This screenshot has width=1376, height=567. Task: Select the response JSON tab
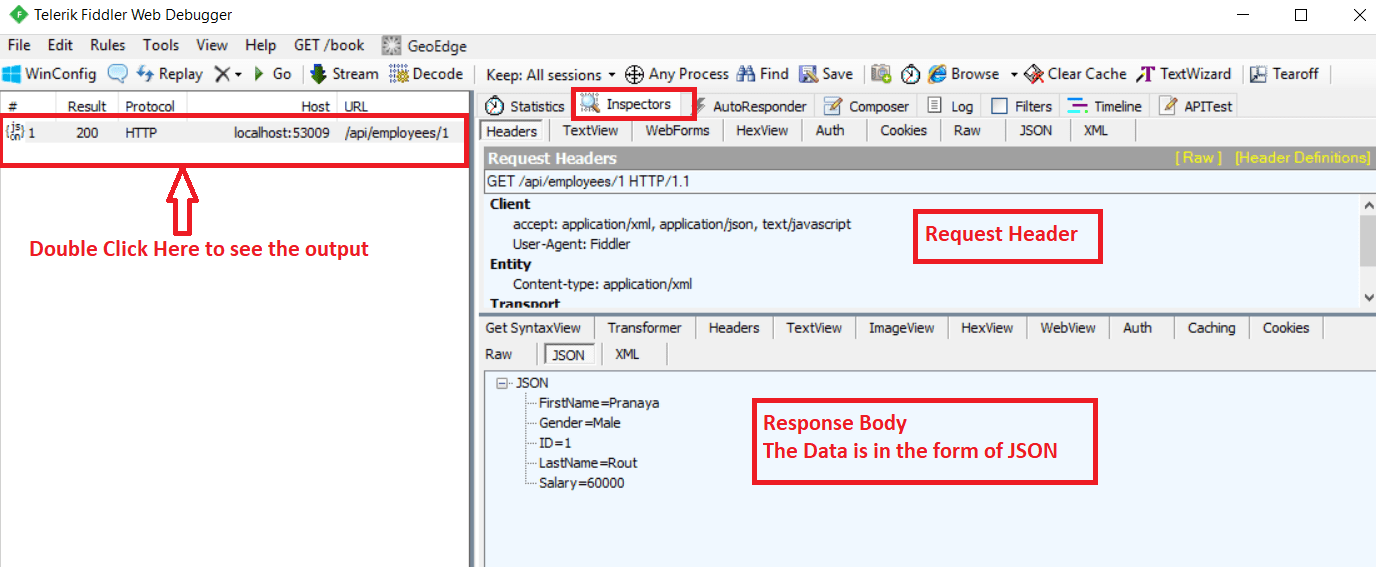569,354
